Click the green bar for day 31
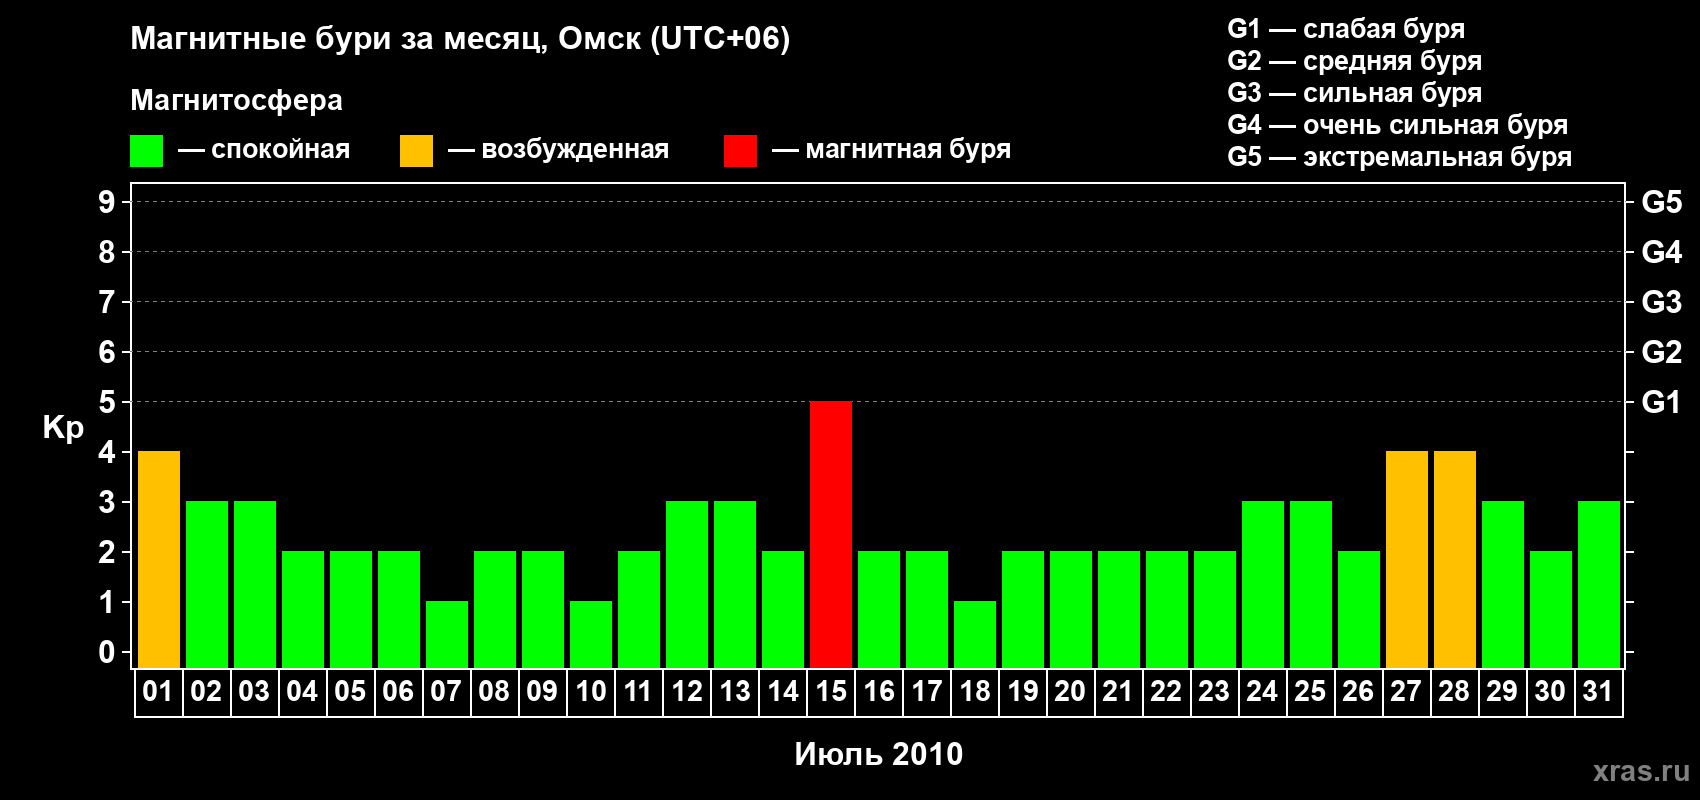Viewport: 1700px width, 800px height. click(1599, 584)
